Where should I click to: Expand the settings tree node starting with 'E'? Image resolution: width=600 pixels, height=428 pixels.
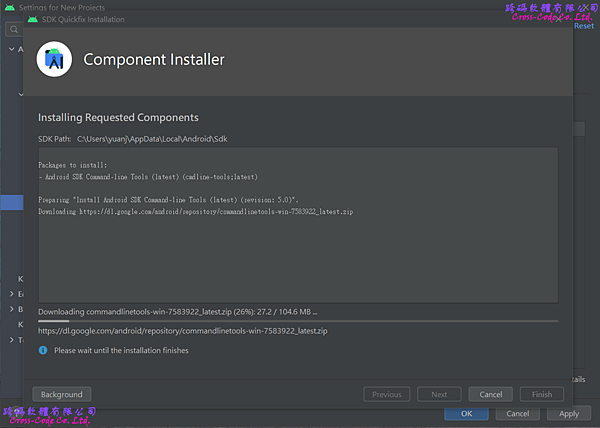tap(12, 294)
